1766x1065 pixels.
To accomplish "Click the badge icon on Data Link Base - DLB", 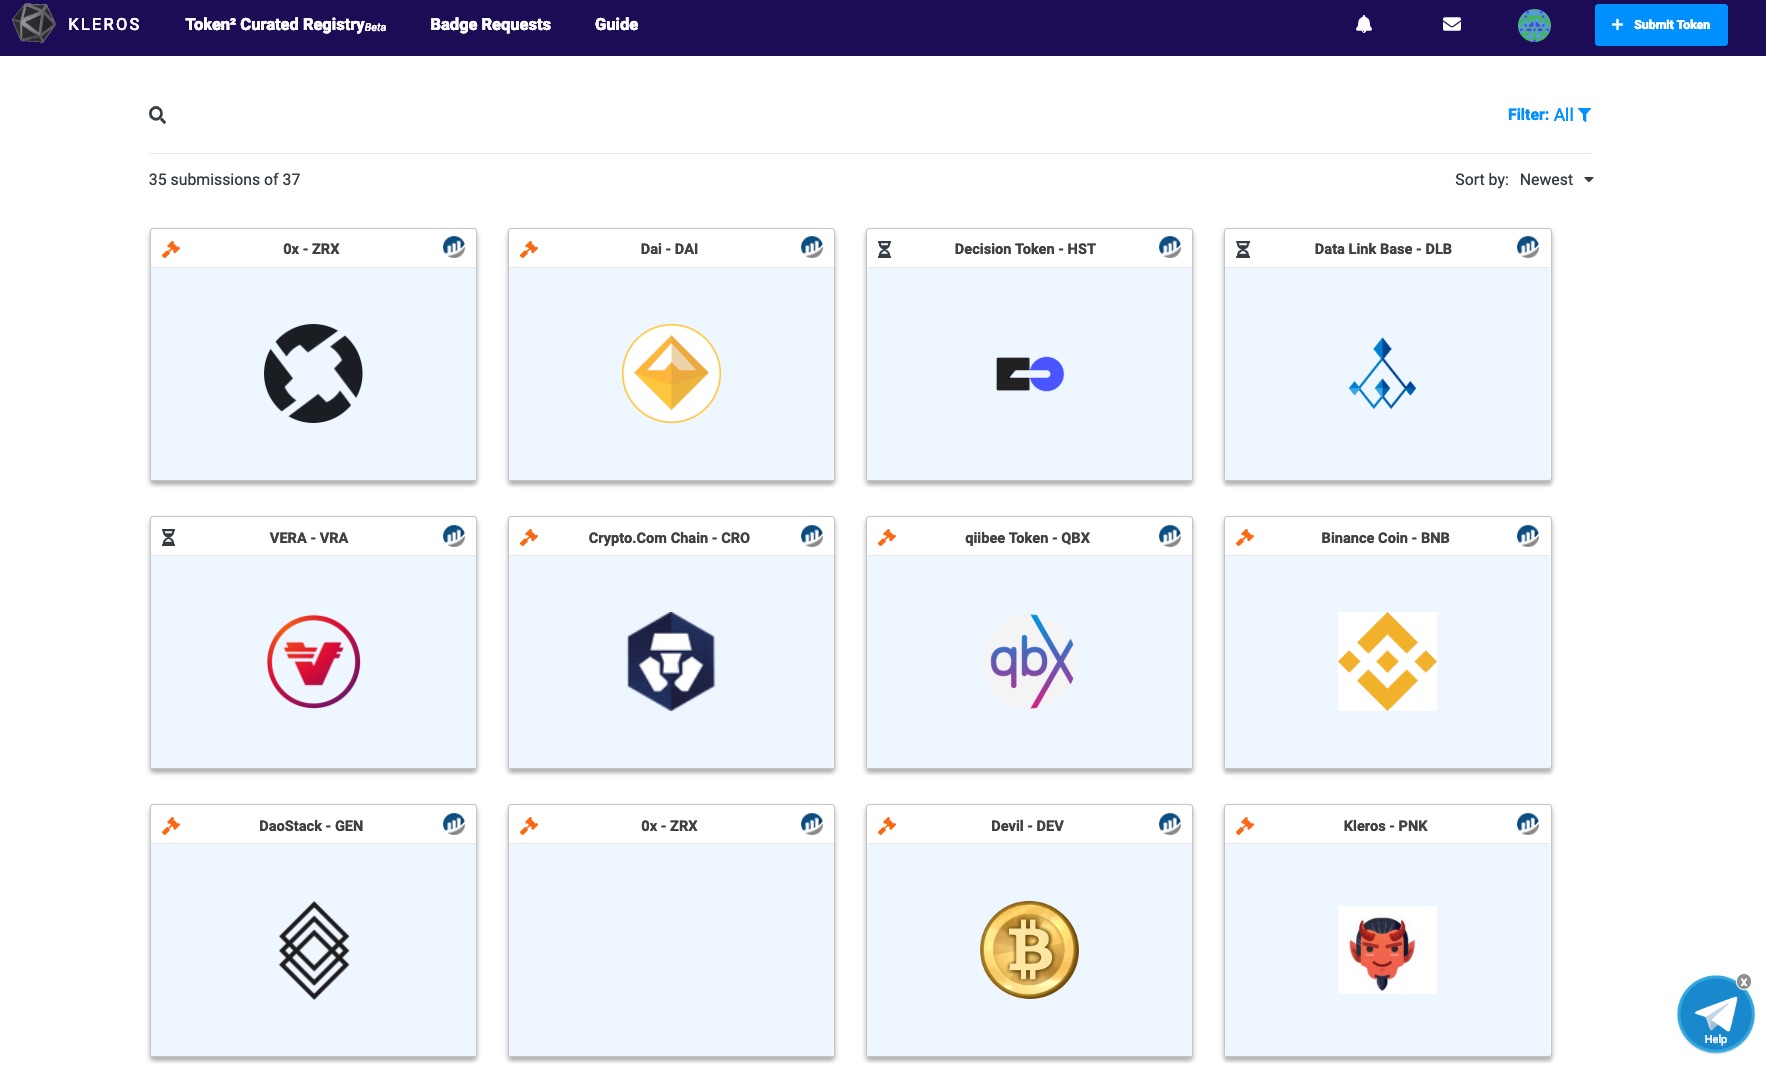I will [1528, 247].
